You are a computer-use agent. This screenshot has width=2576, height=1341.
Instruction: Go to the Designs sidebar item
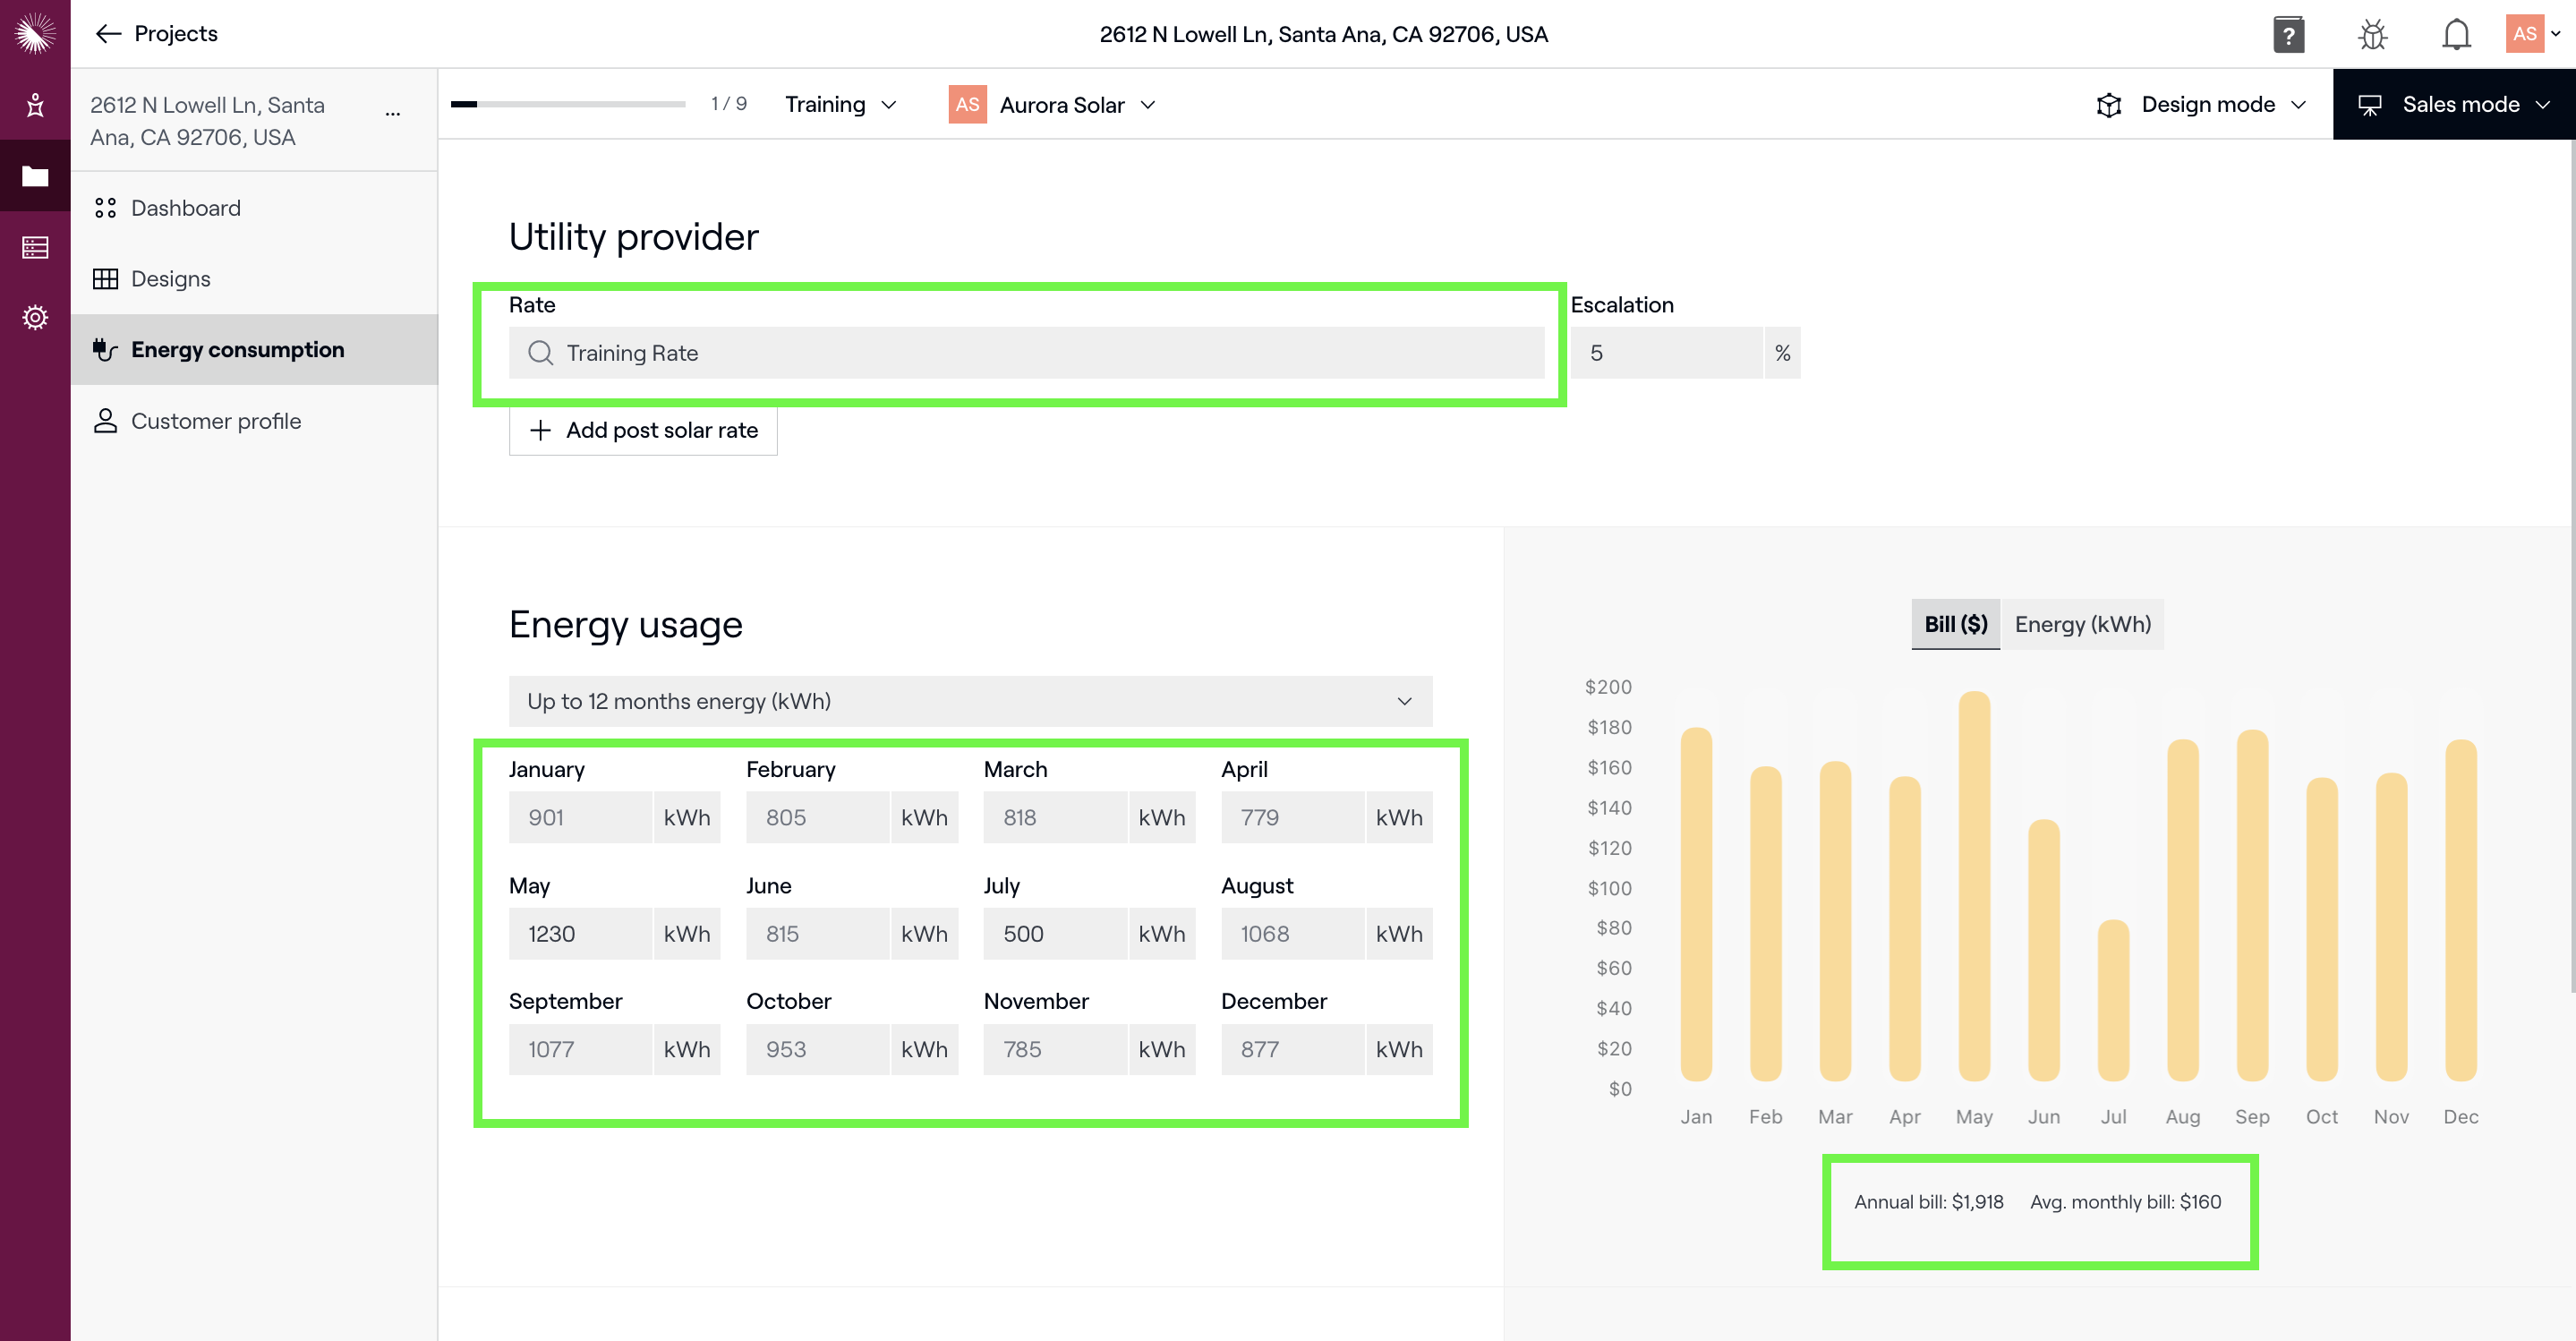pyautogui.click(x=171, y=279)
